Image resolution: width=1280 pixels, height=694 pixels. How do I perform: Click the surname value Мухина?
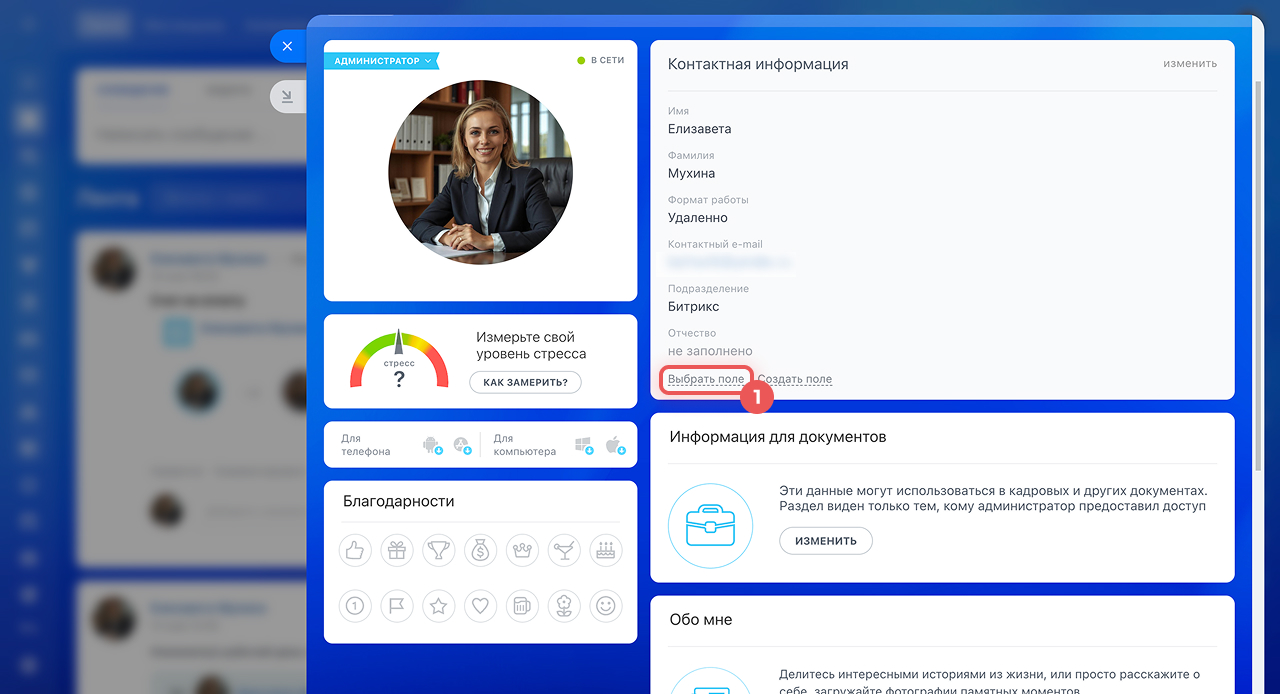pos(691,173)
